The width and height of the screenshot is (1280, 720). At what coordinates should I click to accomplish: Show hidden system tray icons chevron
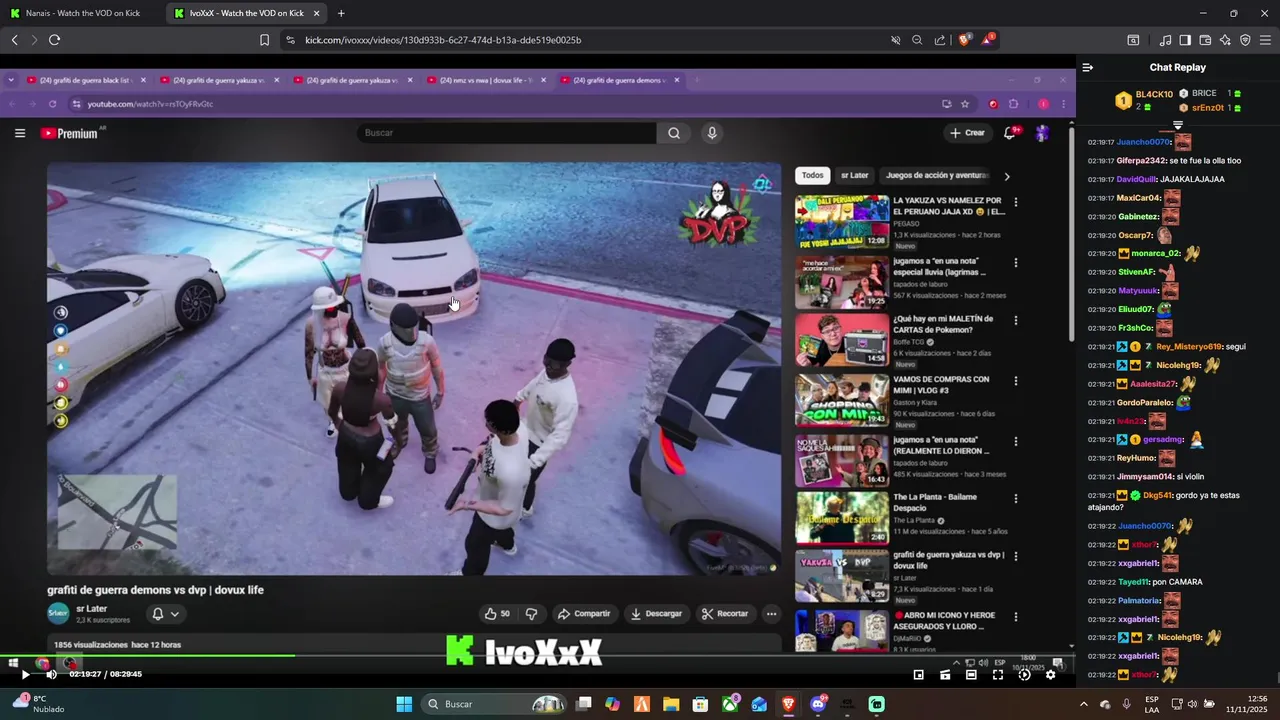pos(1083,704)
